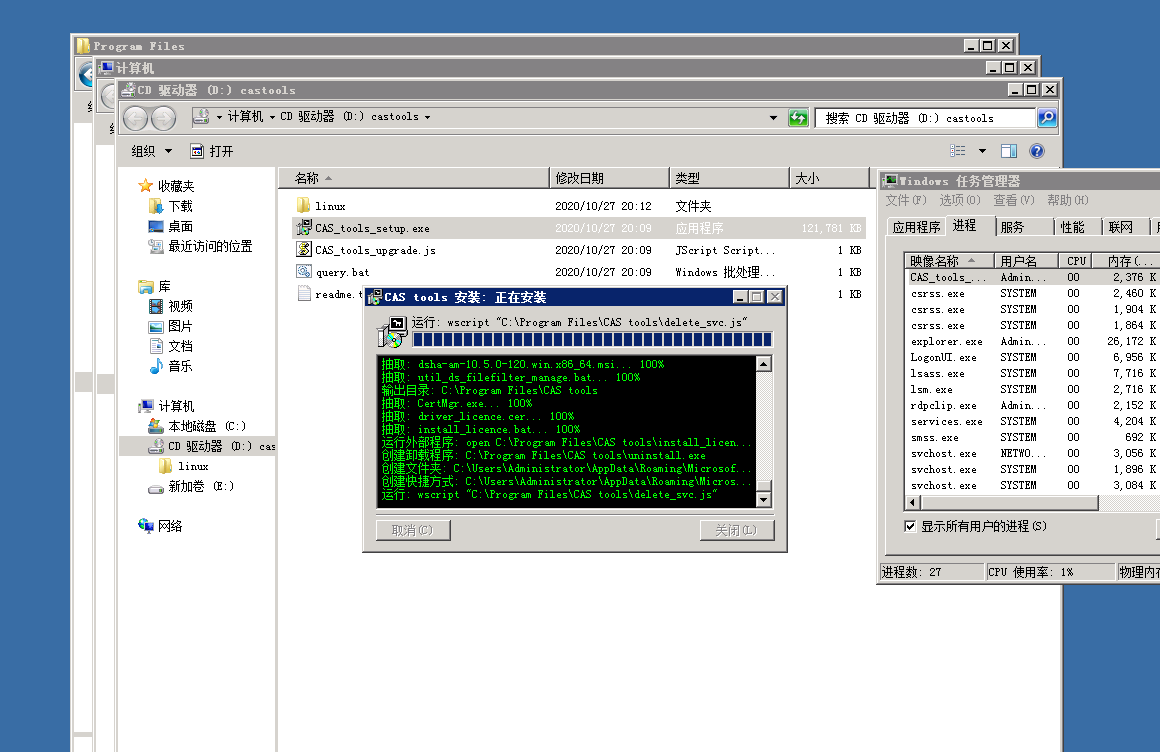The height and width of the screenshot is (752, 1160).
Task: Click the 打开 toolbar button
Action: (x=212, y=151)
